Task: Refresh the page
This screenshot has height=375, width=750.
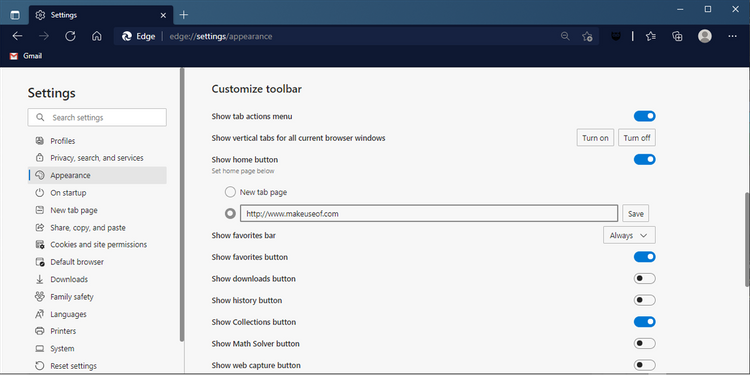Action: coord(70,36)
